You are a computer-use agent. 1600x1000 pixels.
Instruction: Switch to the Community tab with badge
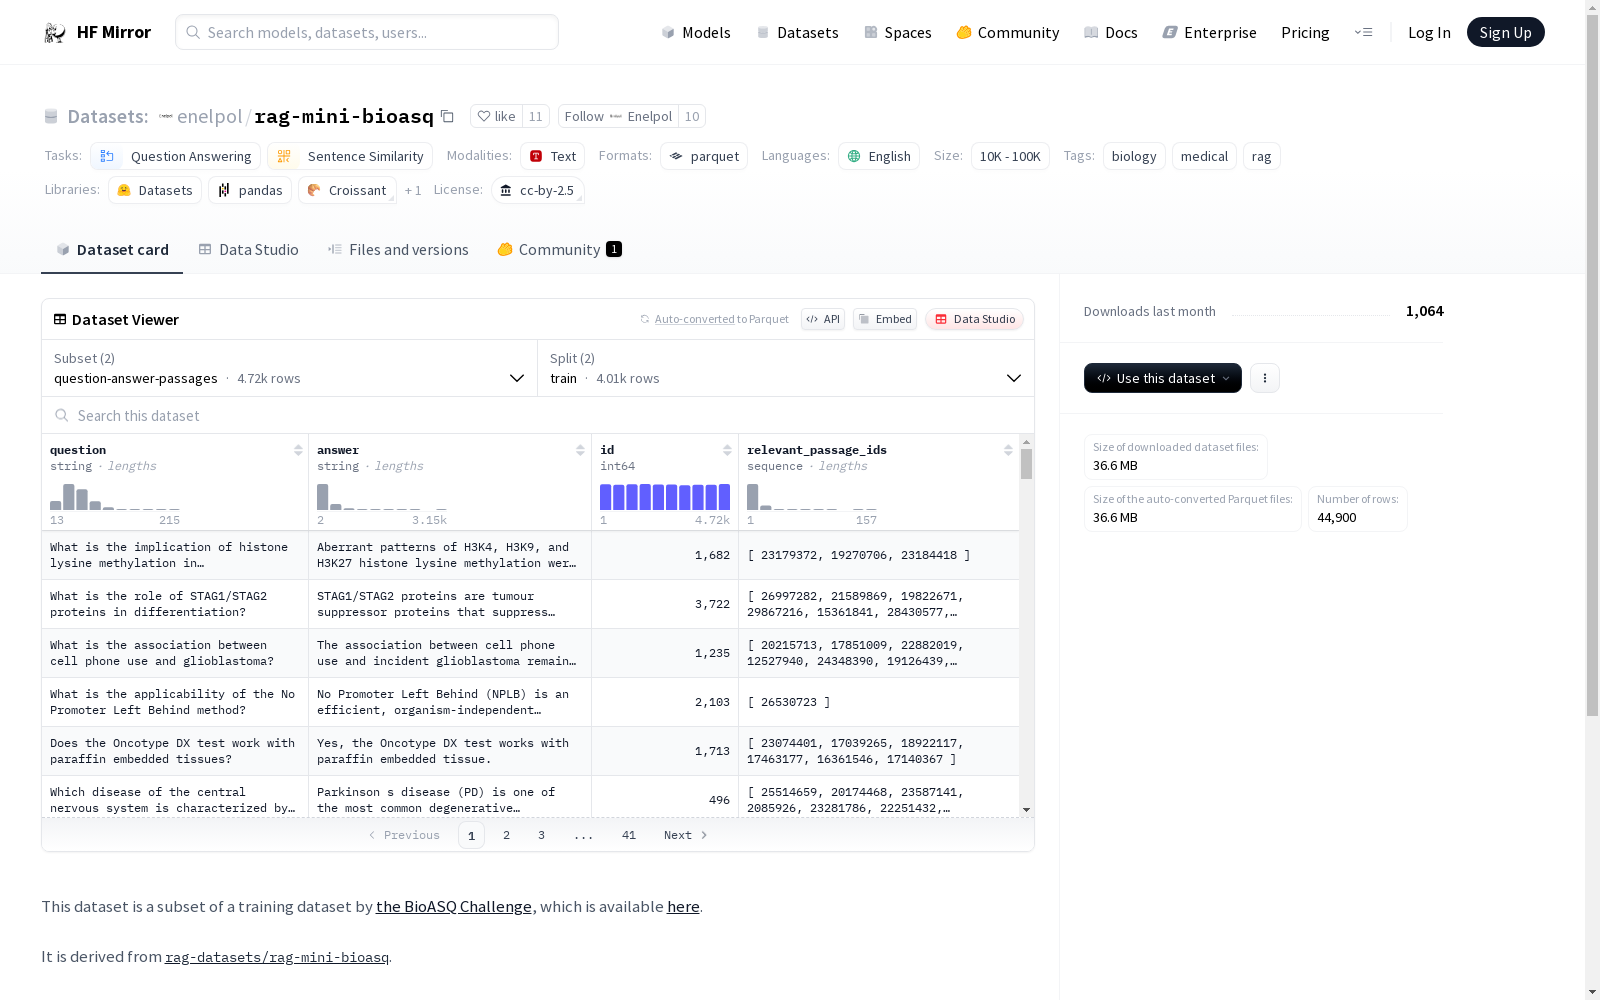(x=559, y=249)
